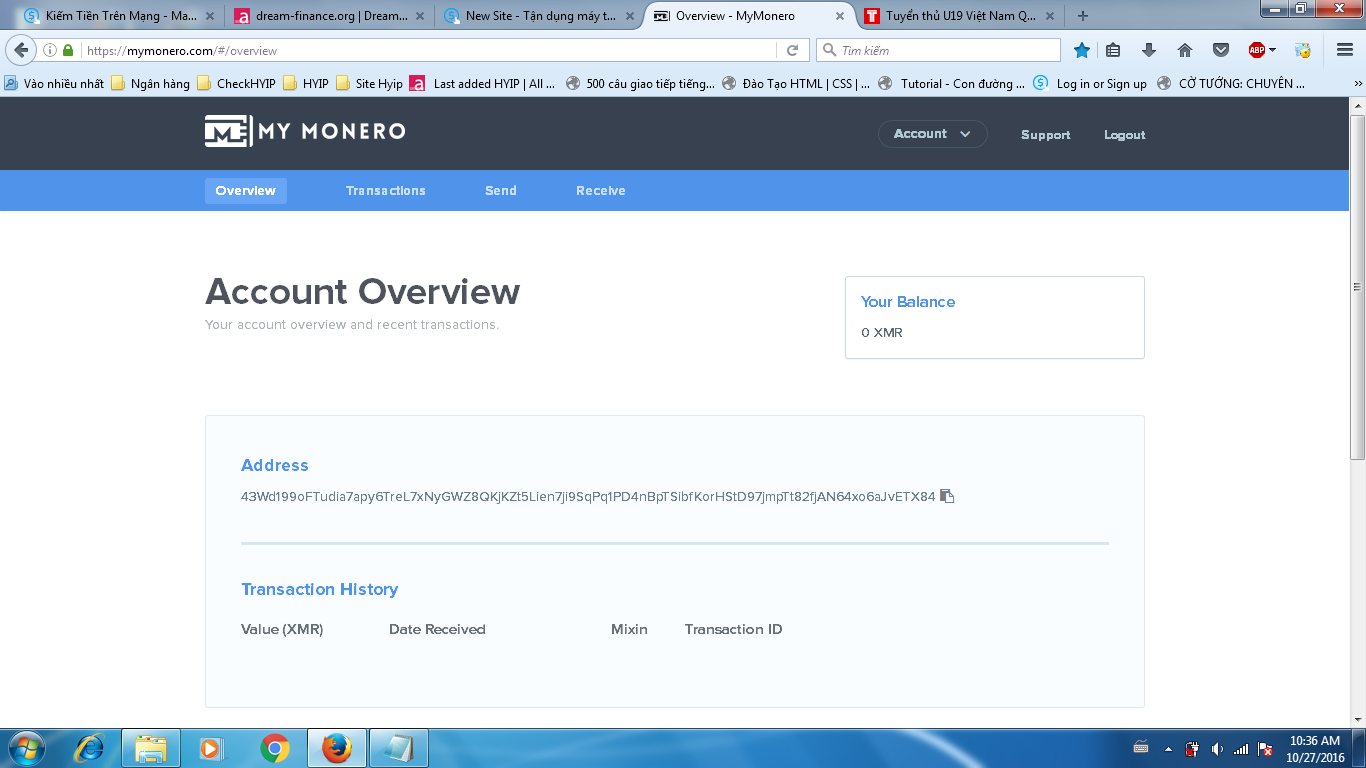Launch Internet Explorer from the taskbar

pos(90,748)
